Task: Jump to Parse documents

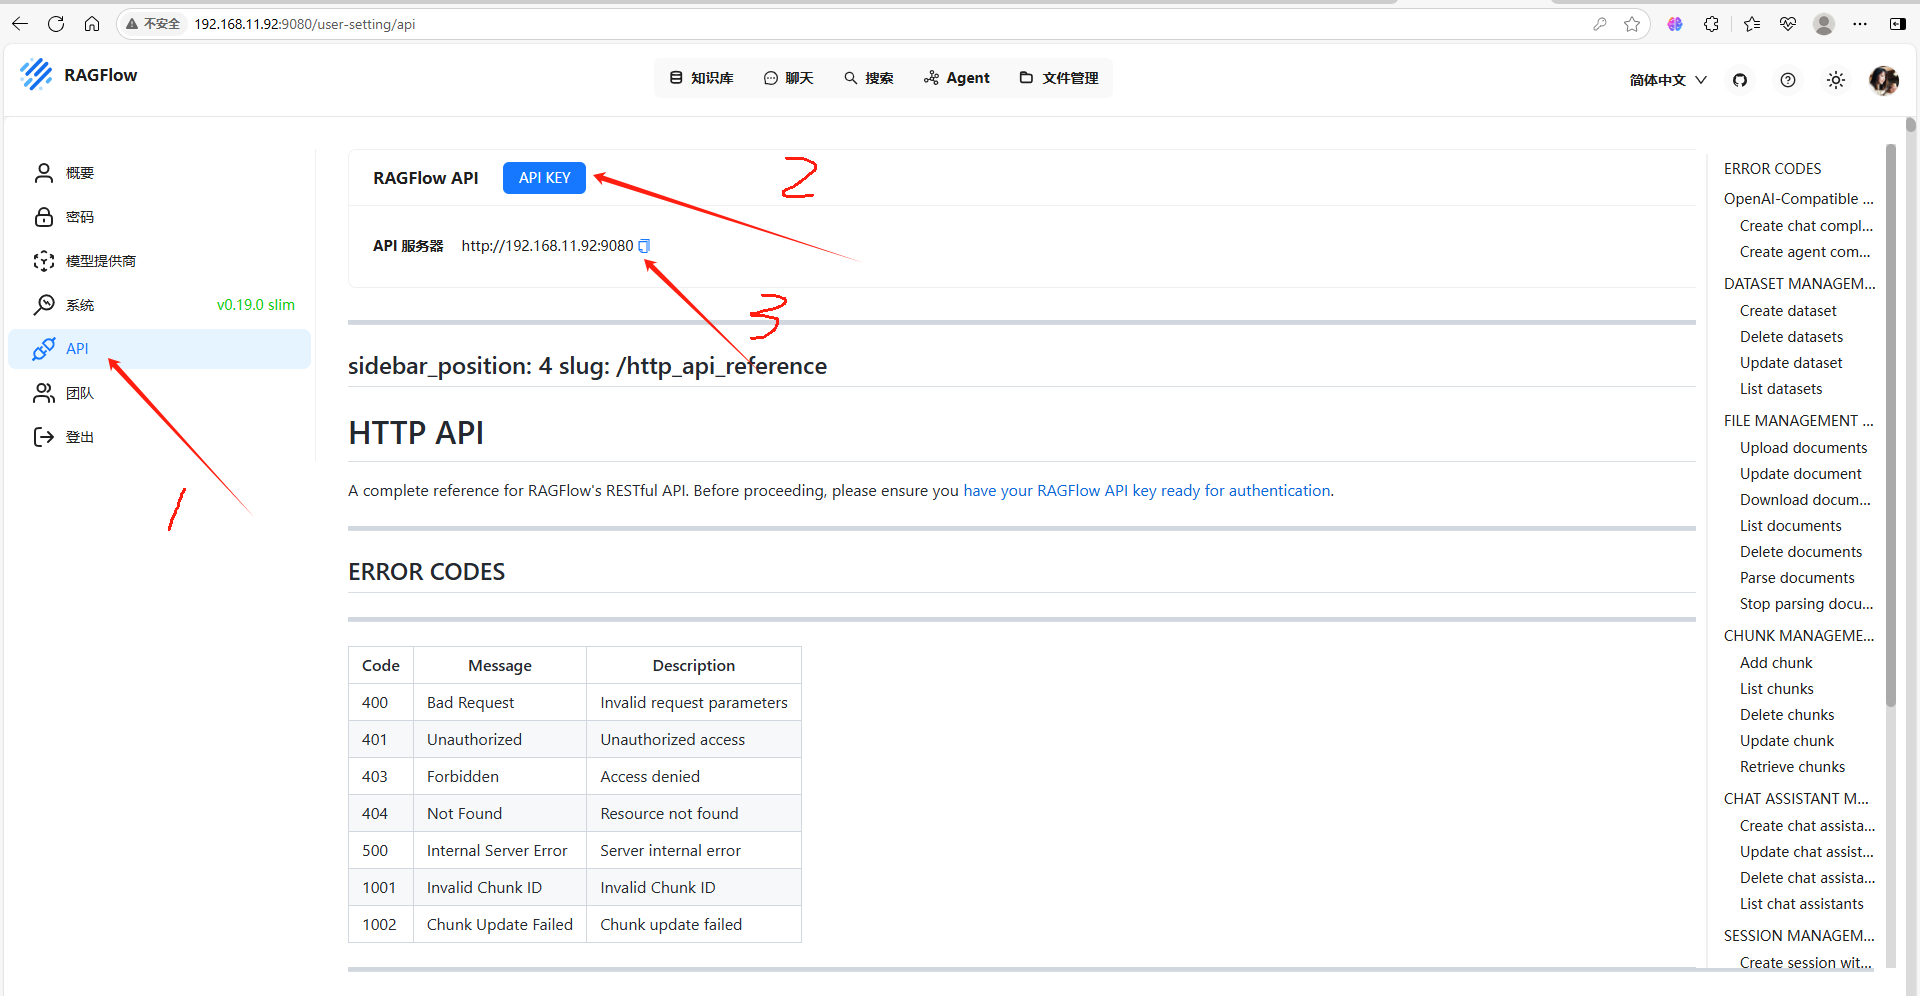Action: [x=1797, y=578]
